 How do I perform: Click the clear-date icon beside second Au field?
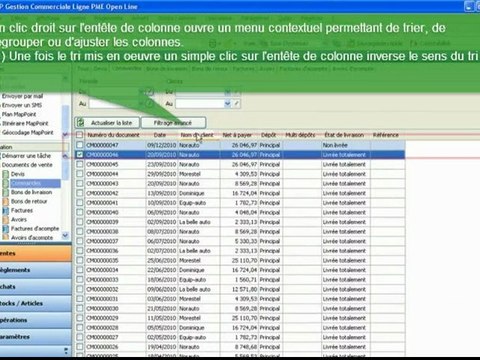[x=237, y=104]
